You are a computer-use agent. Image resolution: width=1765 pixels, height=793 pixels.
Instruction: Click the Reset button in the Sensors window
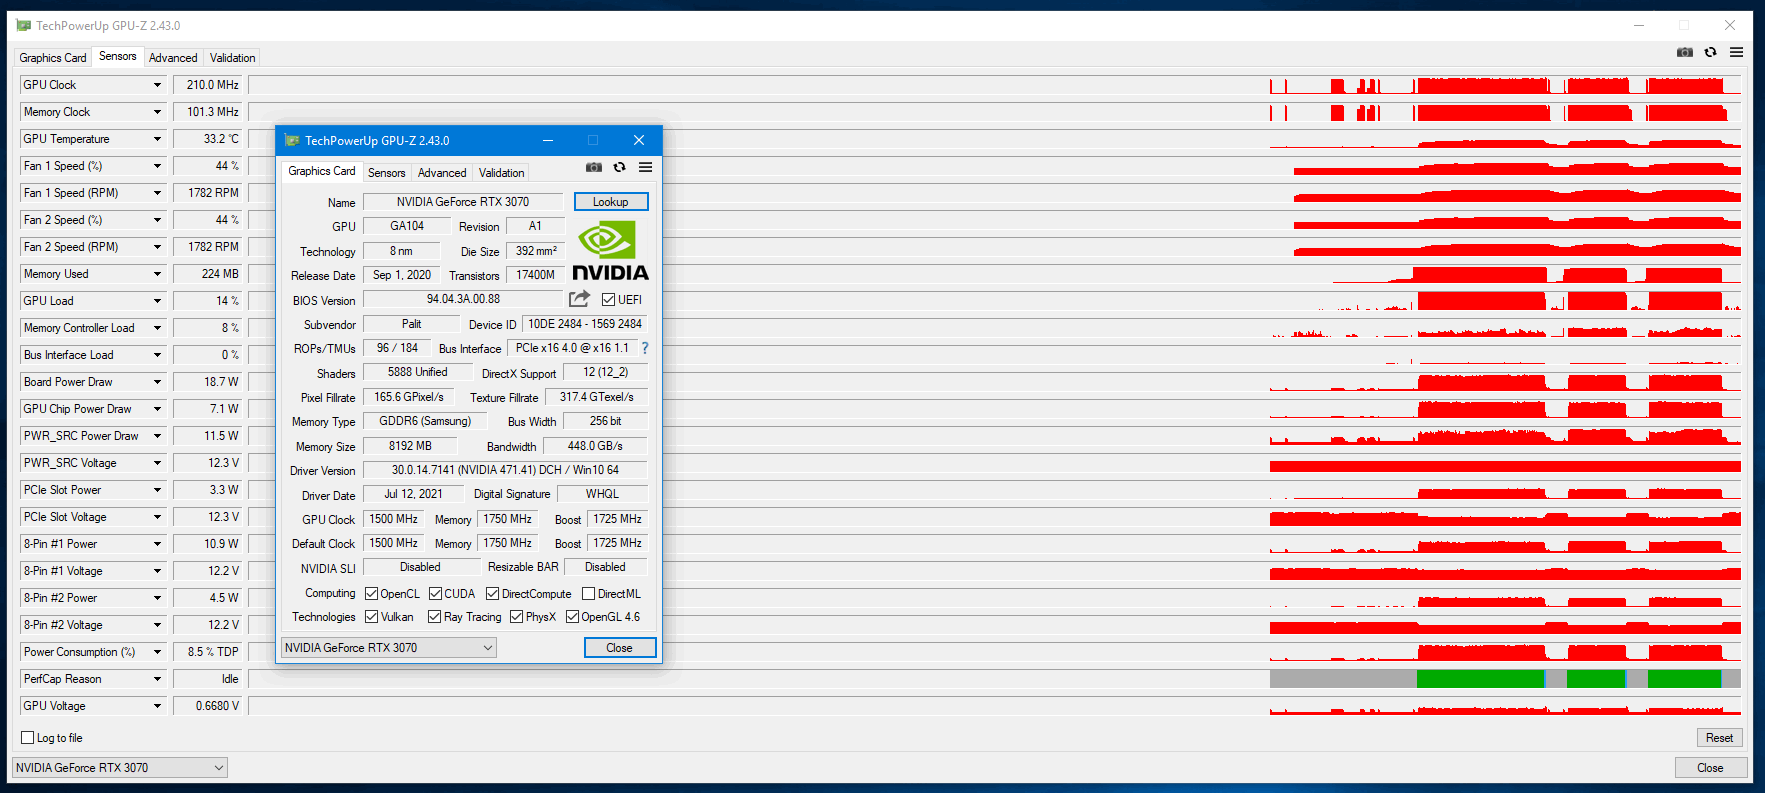tap(1720, 737)
